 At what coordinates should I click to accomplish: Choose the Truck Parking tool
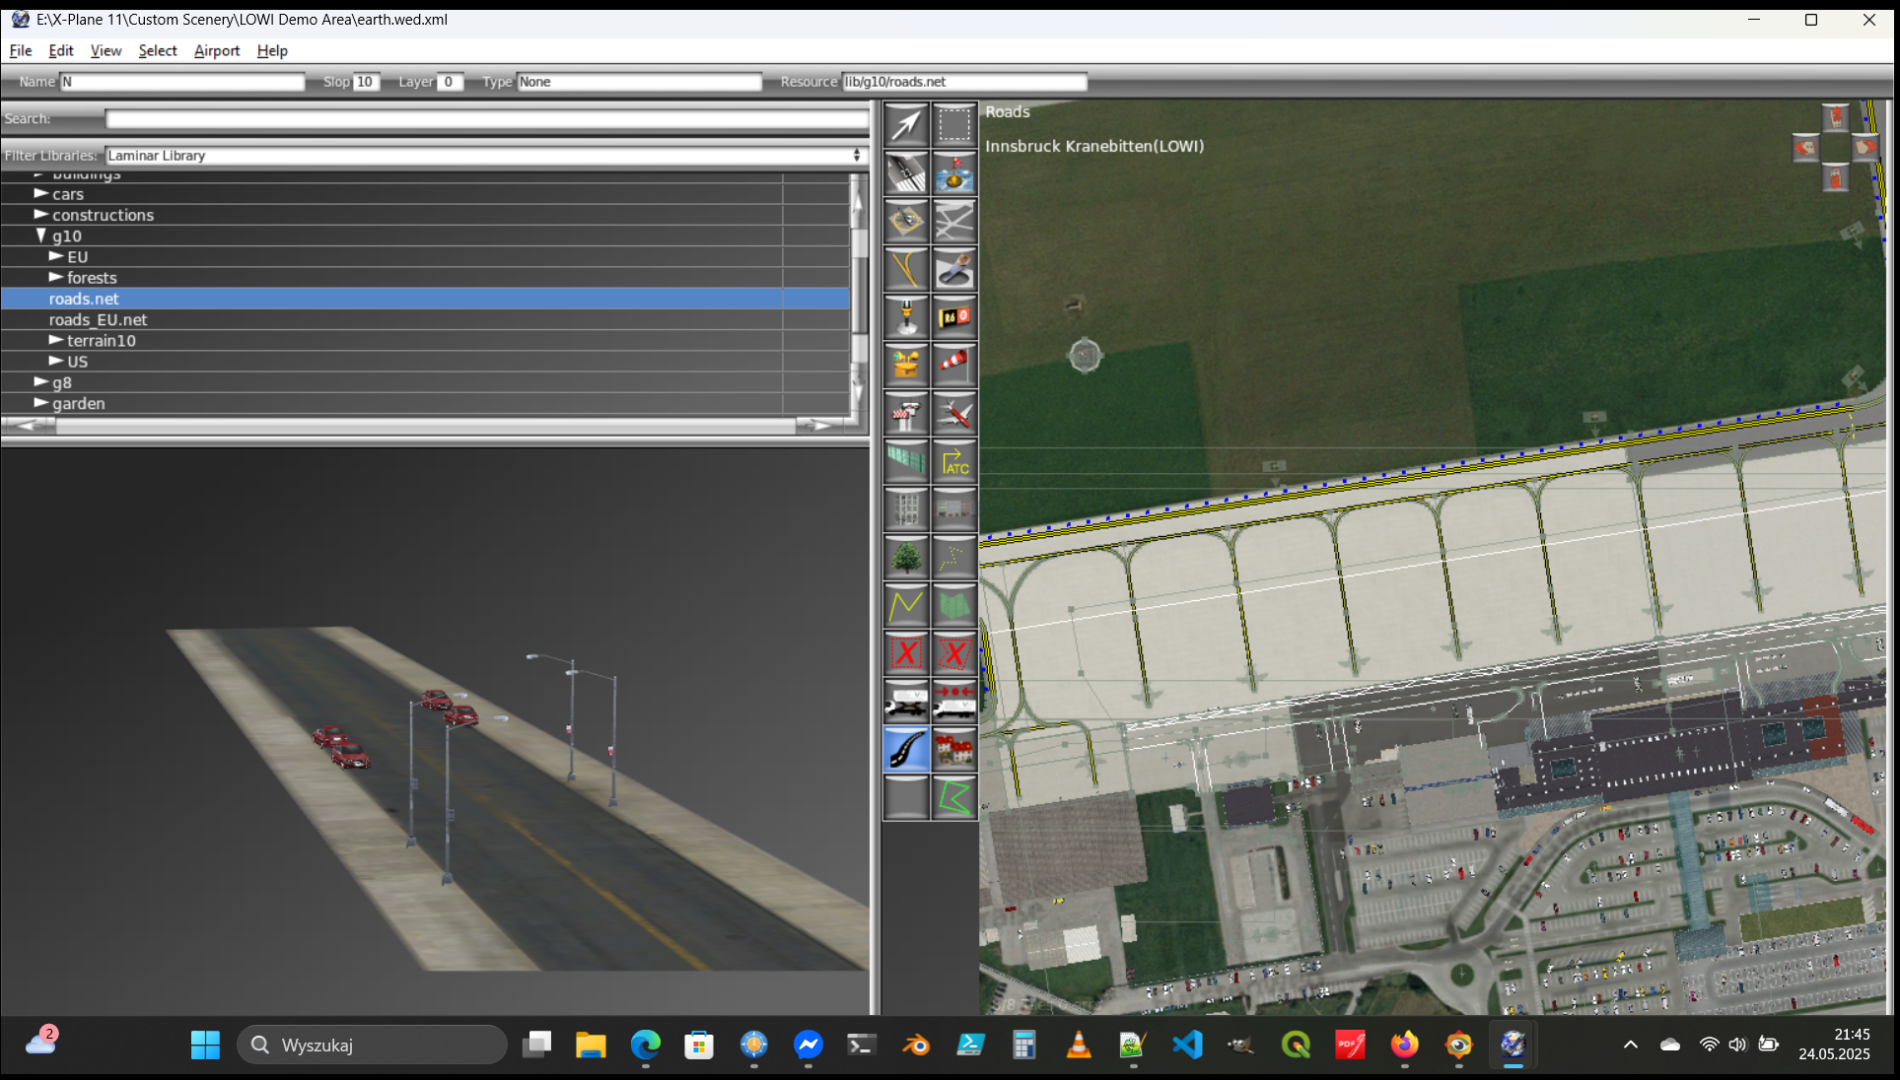point(906,701)
